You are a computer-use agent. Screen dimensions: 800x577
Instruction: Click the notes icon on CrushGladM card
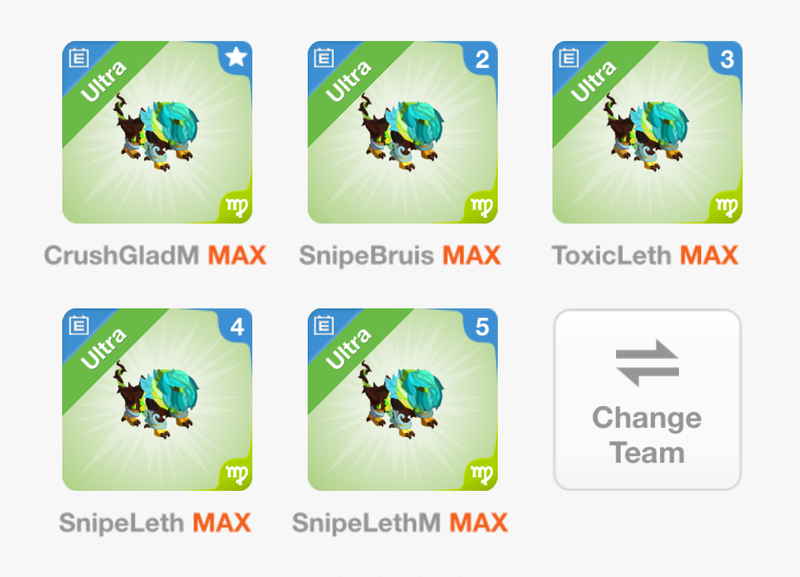(x=79, y=58)
